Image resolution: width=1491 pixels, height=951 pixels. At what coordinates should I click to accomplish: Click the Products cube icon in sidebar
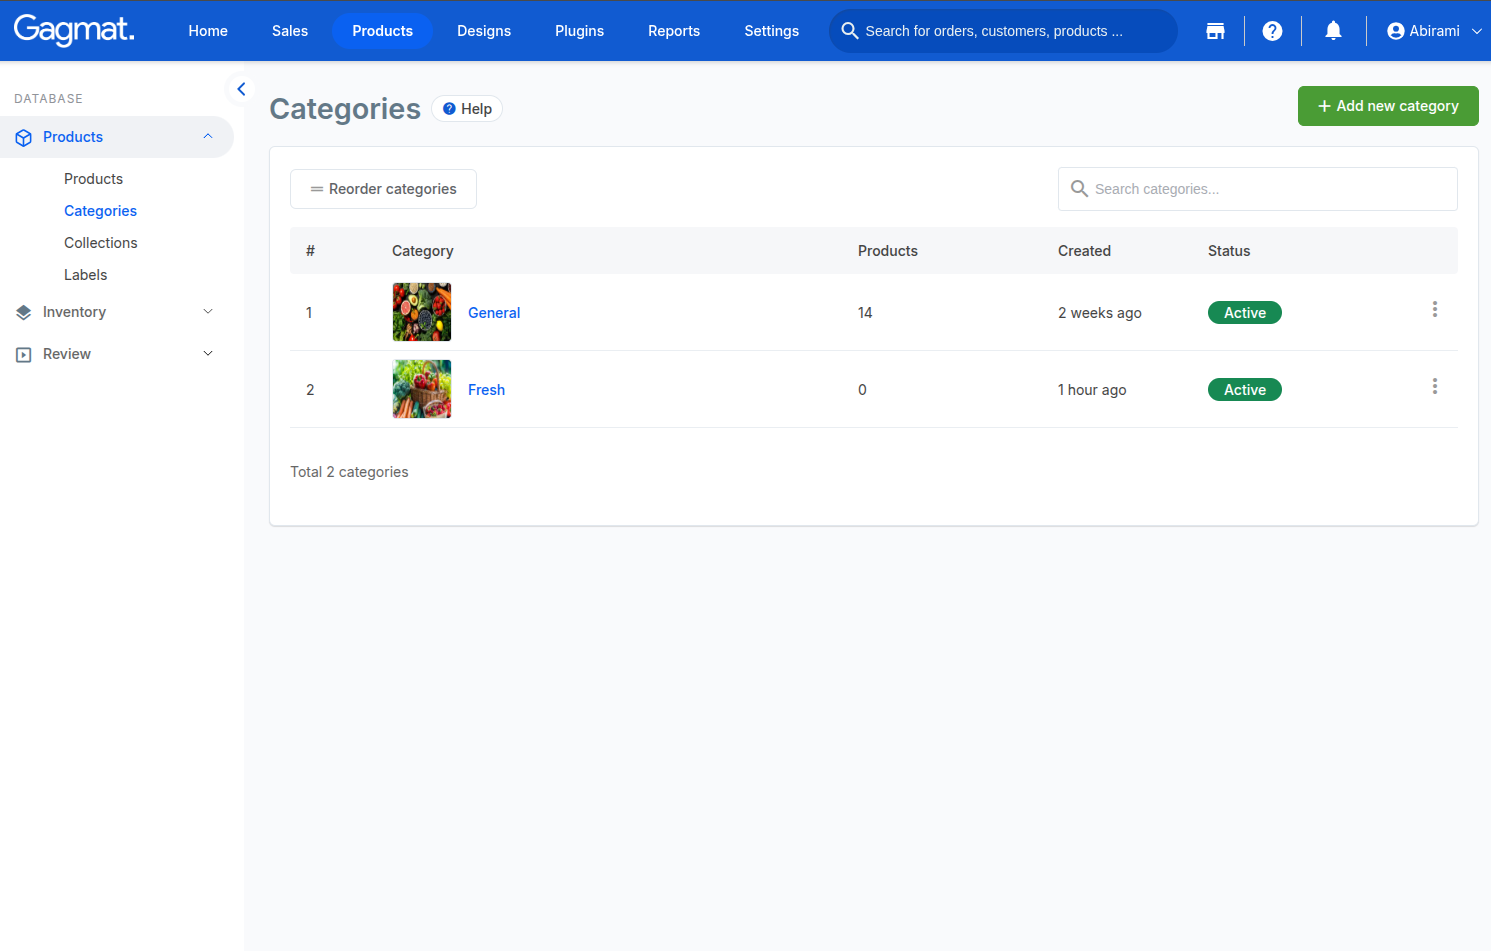click(x=24, y=137)
